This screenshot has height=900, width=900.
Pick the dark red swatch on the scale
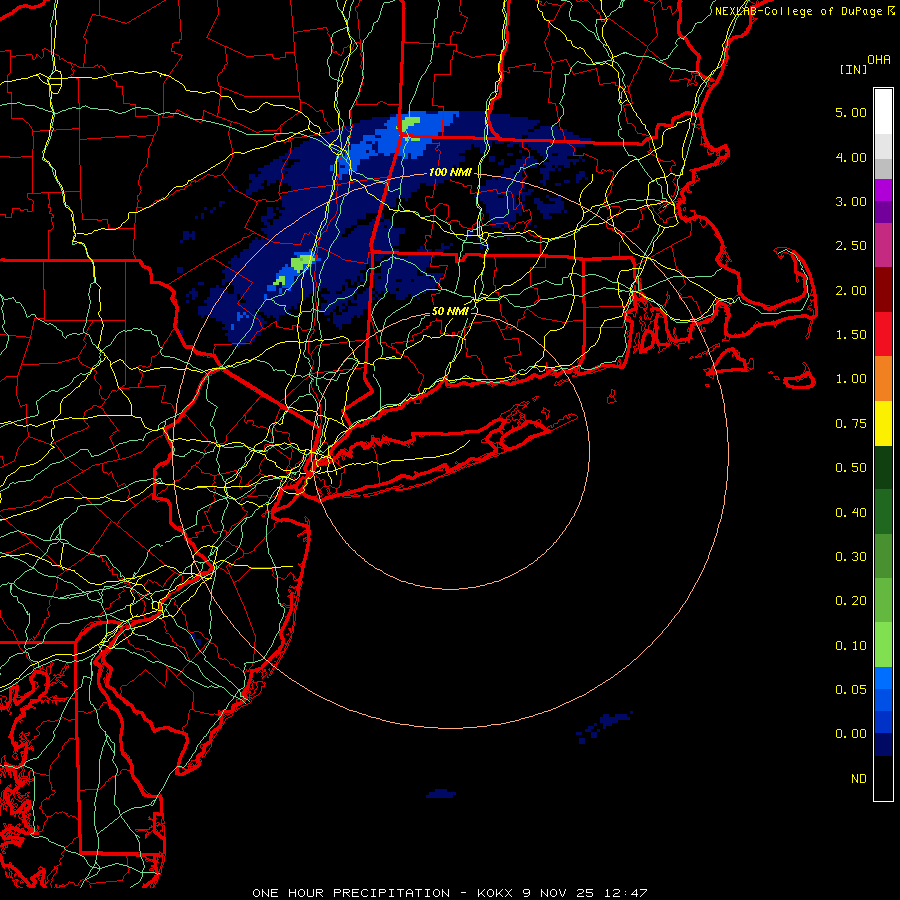[x=883, y=290]
